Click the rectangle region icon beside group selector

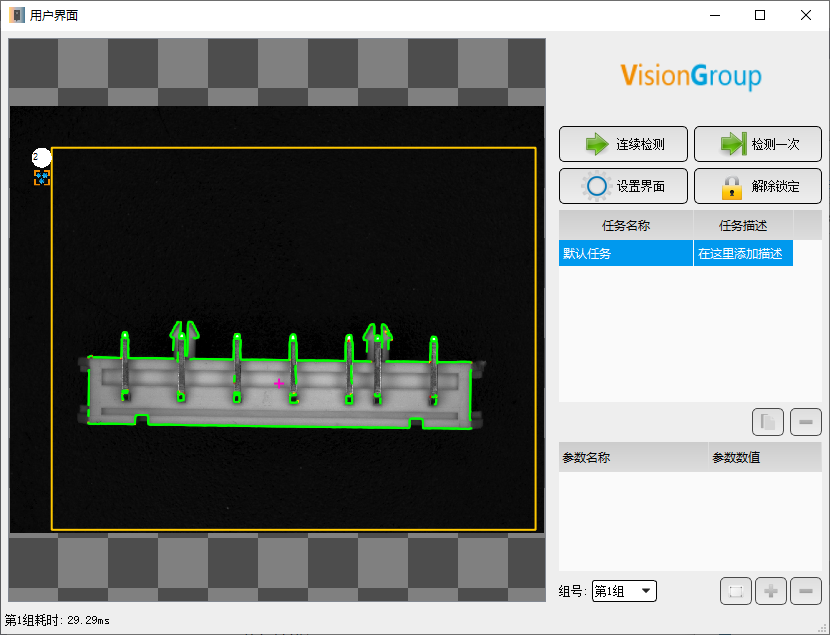tap(736, 591)
